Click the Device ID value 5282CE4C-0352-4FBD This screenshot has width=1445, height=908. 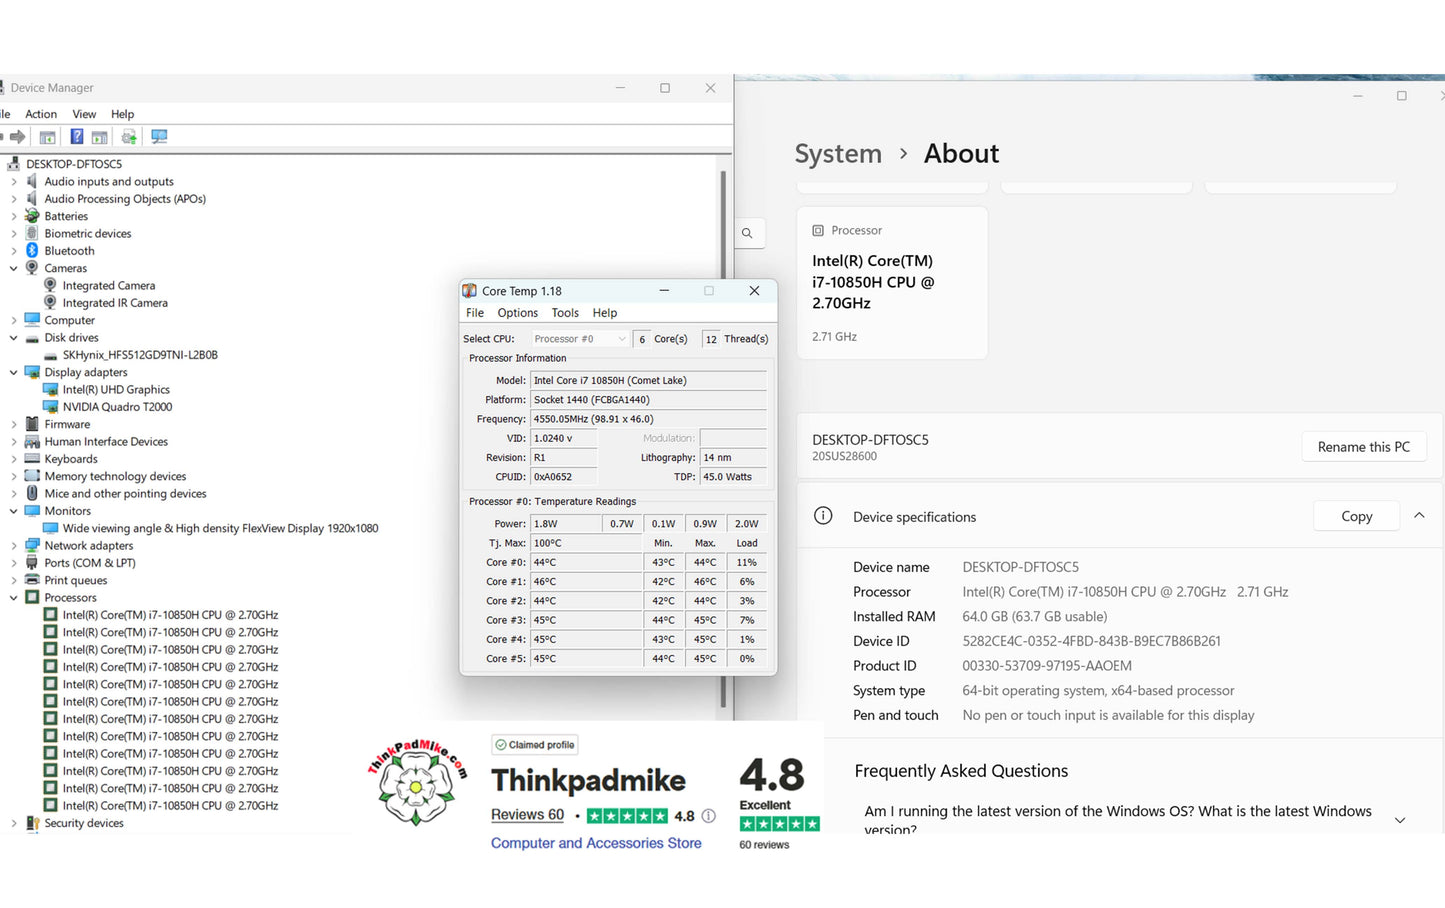tap(1091, 641)
